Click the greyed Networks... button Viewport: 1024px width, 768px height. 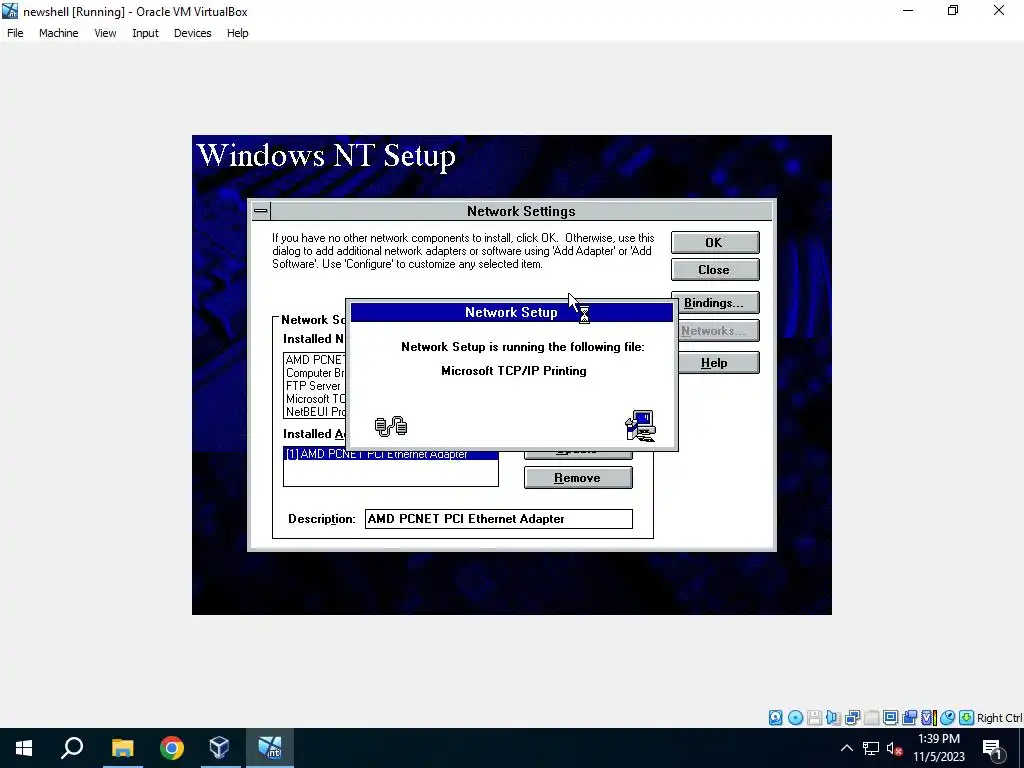(718, 331)
